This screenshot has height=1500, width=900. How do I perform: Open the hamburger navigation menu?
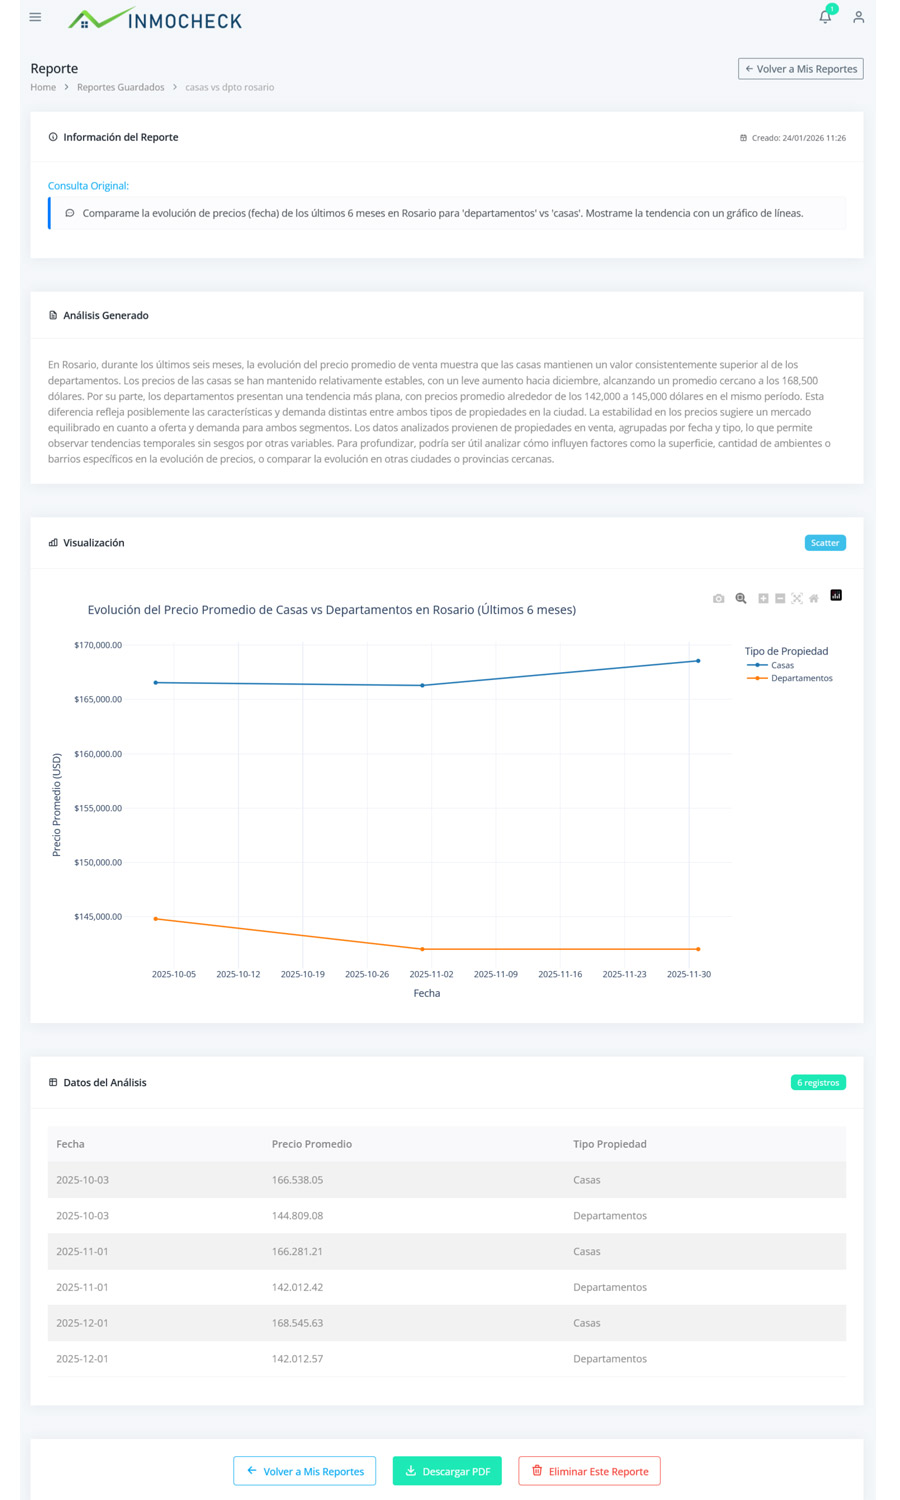pos(35,17)
